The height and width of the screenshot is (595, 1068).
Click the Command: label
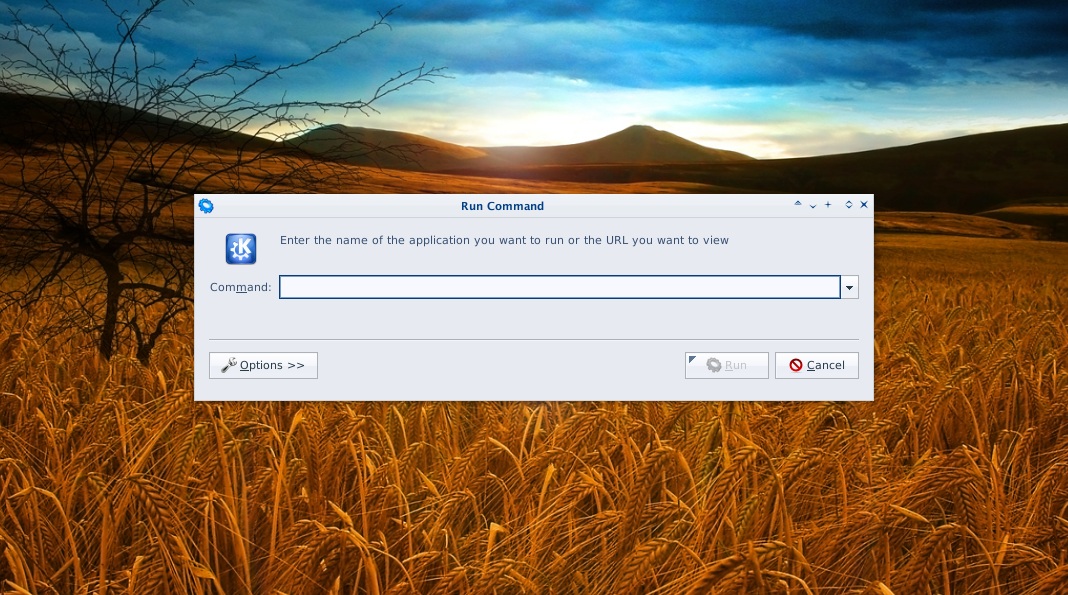pyautogui.click(x=240, y=287)
